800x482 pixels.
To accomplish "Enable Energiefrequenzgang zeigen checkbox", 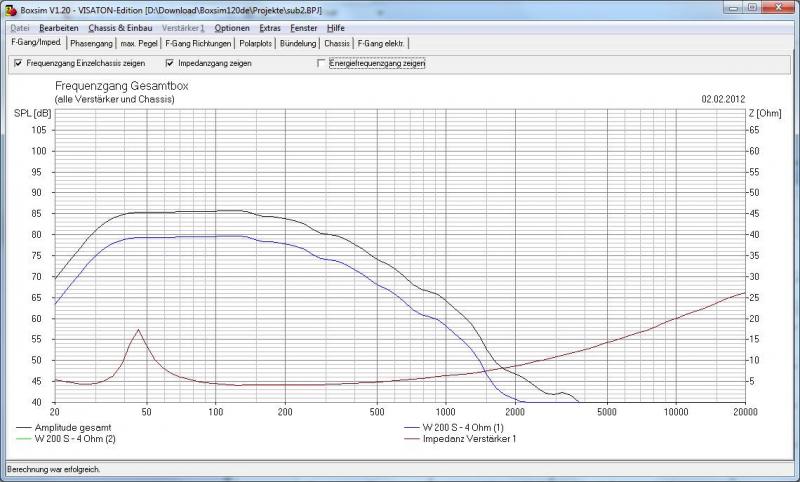I will [321, 63].
